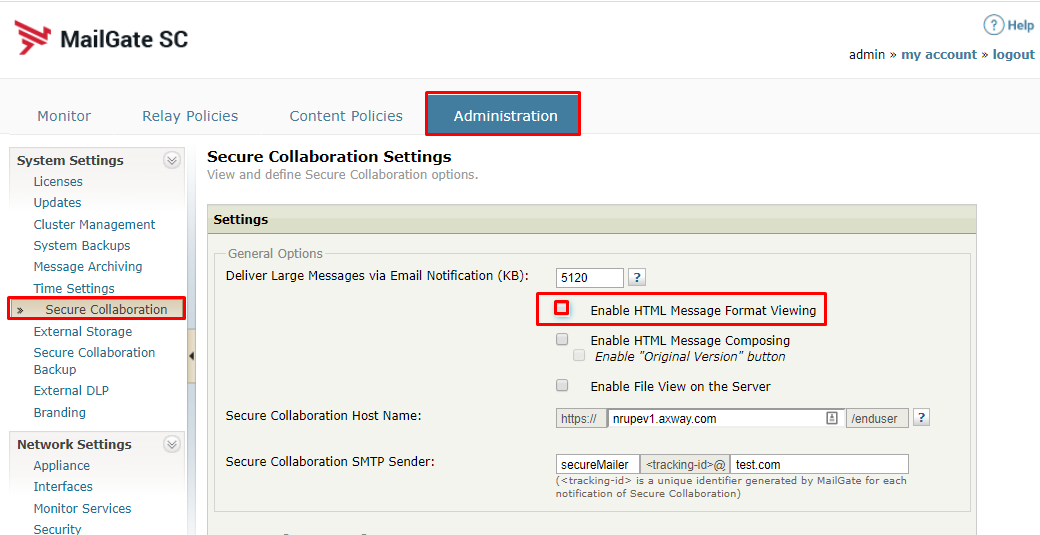This screenshot has height=535, width=1040.
Task: Enable HTML Message Format Viewing checkbox
Action: (x=562, y=309)
